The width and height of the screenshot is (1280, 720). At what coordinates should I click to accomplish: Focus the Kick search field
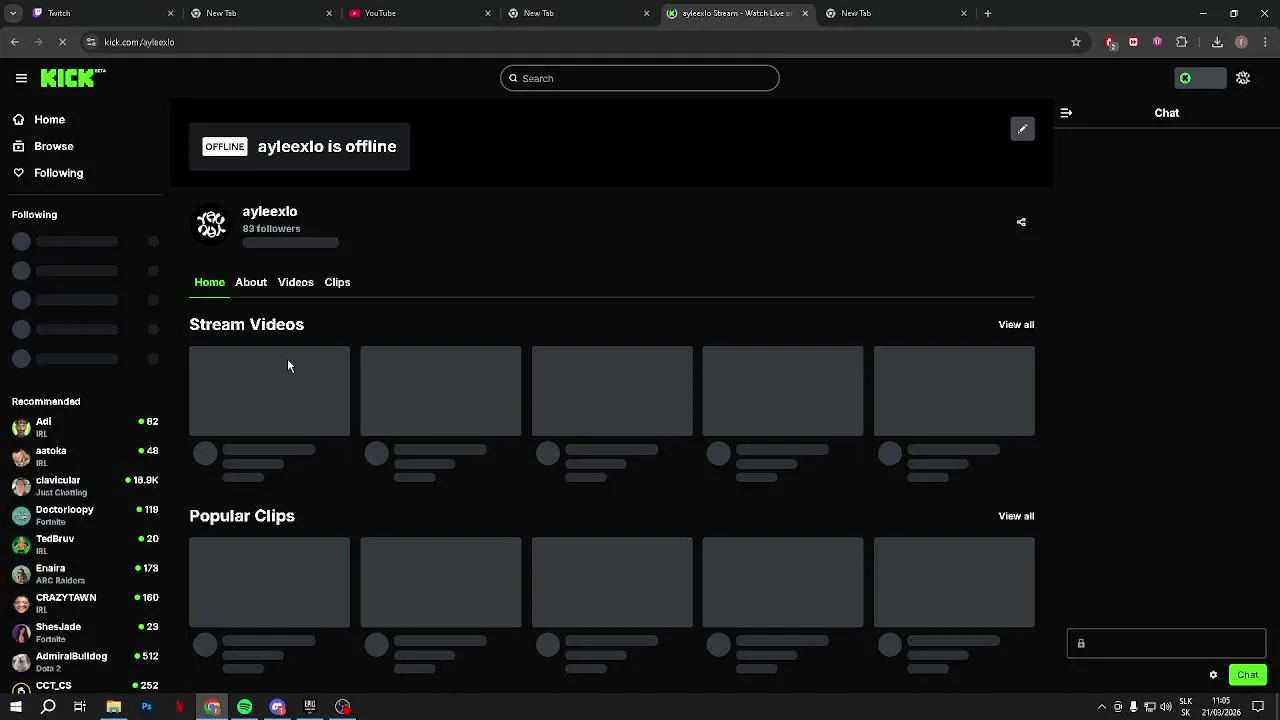coord(640,78)
